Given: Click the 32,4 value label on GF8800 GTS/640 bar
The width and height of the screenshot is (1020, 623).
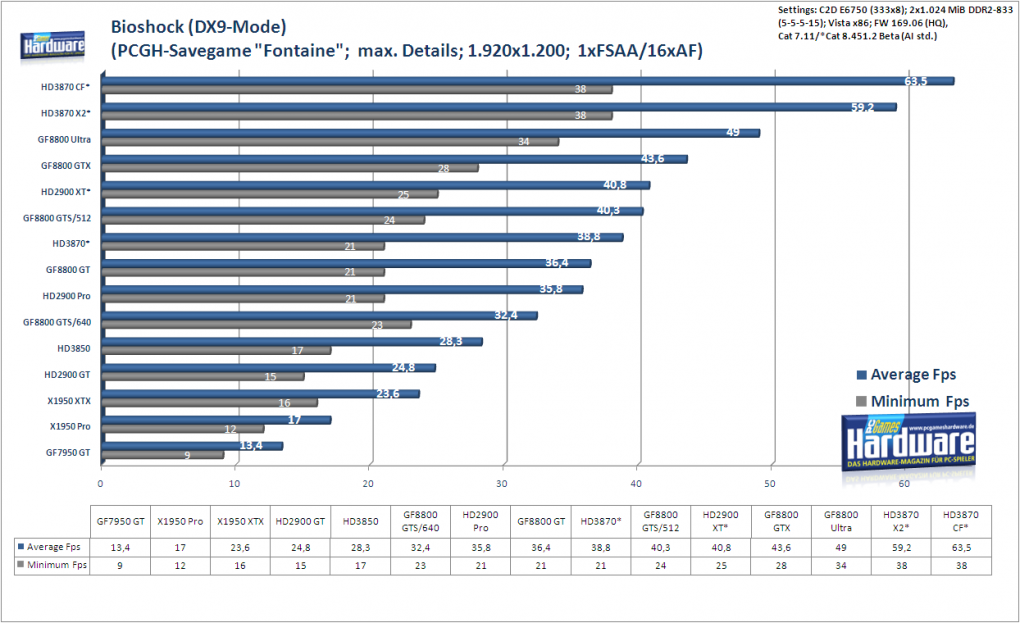Looking at the screenshot, I should pyautogui.click(x=506, y=315).
